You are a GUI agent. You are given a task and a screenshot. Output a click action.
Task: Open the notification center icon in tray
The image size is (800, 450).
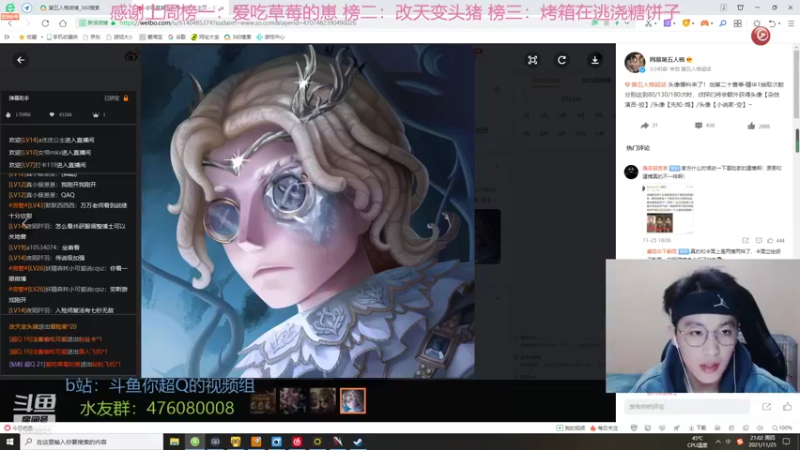click(787, 441)
